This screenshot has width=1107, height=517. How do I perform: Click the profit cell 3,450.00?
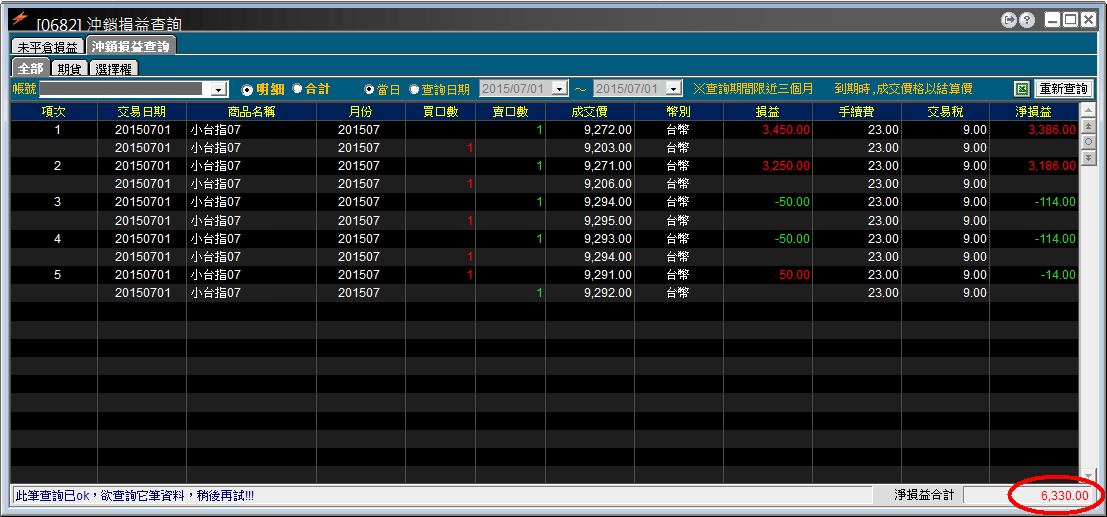767,130
